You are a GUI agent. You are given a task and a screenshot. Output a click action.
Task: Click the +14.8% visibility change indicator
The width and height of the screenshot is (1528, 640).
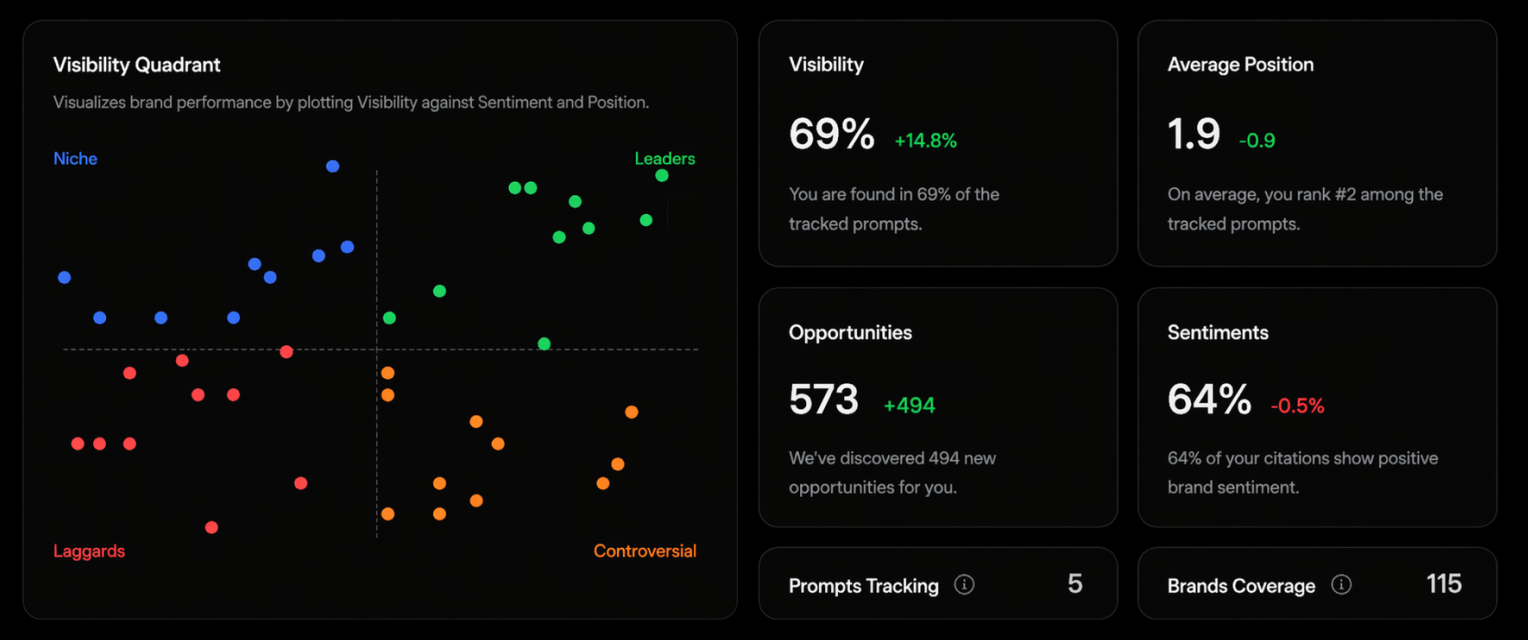(x=926, y=140)
